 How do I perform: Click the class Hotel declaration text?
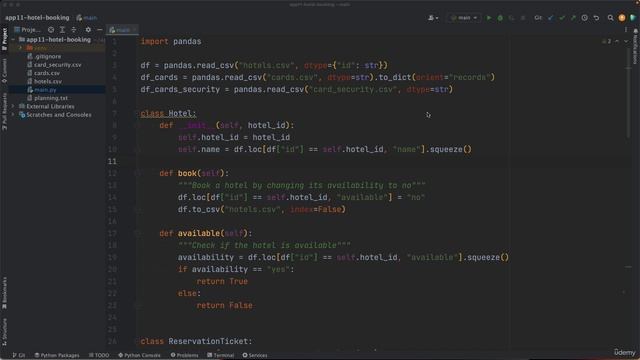(x=168, y=113)
